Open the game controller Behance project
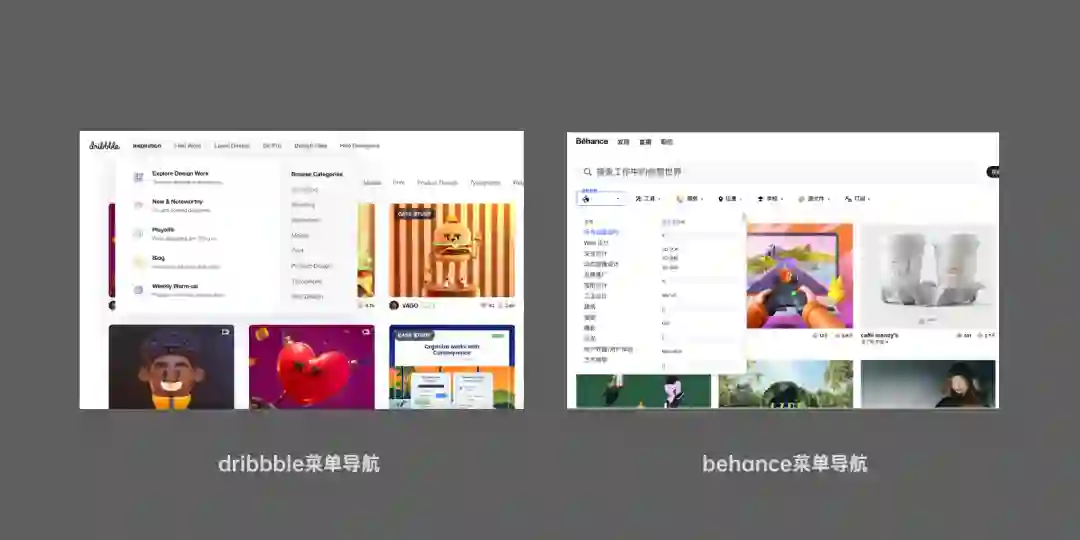Image resolution: width=1080 pixels, height=540 pixels. click(x=800, y=276)
